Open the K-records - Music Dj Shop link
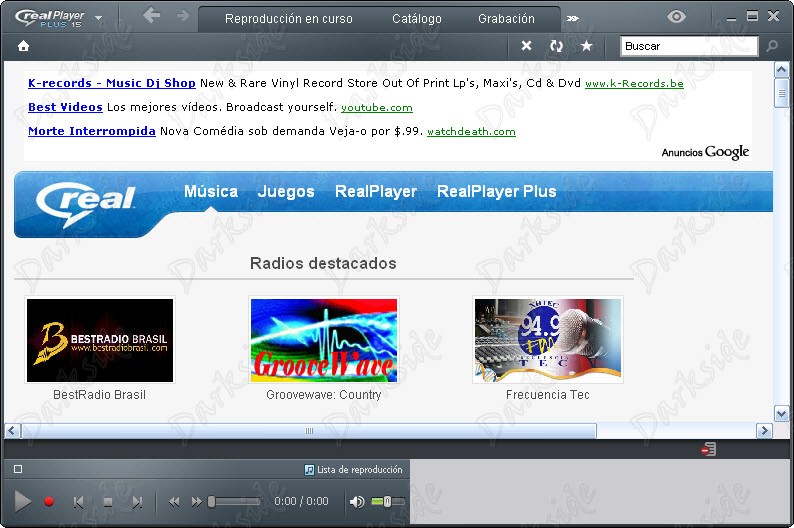Viewport: 794px width, 528px height. pos(112,83)
